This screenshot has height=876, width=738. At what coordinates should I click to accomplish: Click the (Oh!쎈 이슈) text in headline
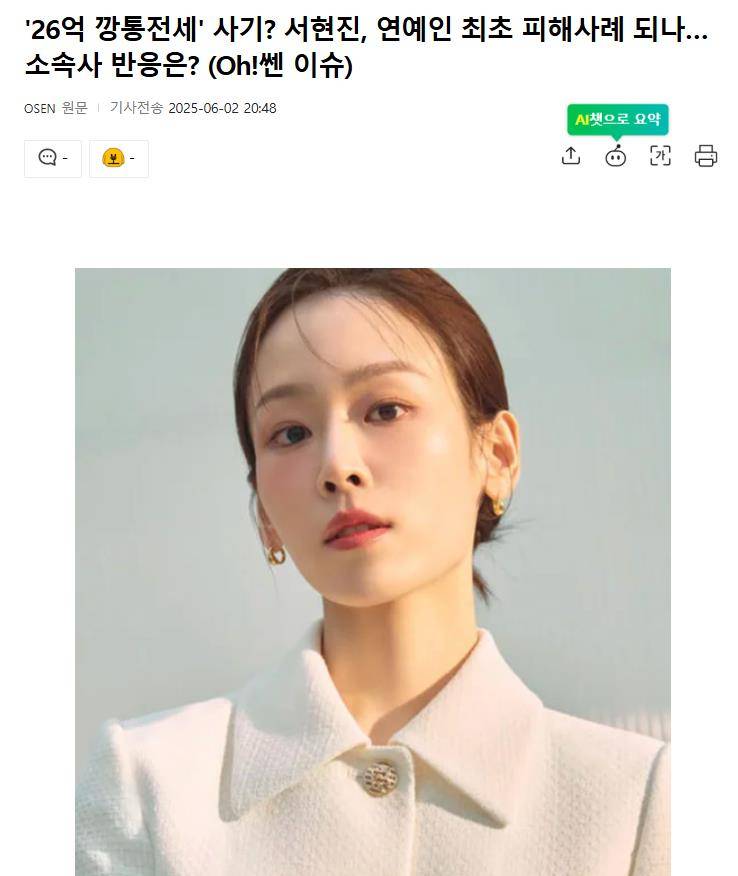tap(280, 66)
